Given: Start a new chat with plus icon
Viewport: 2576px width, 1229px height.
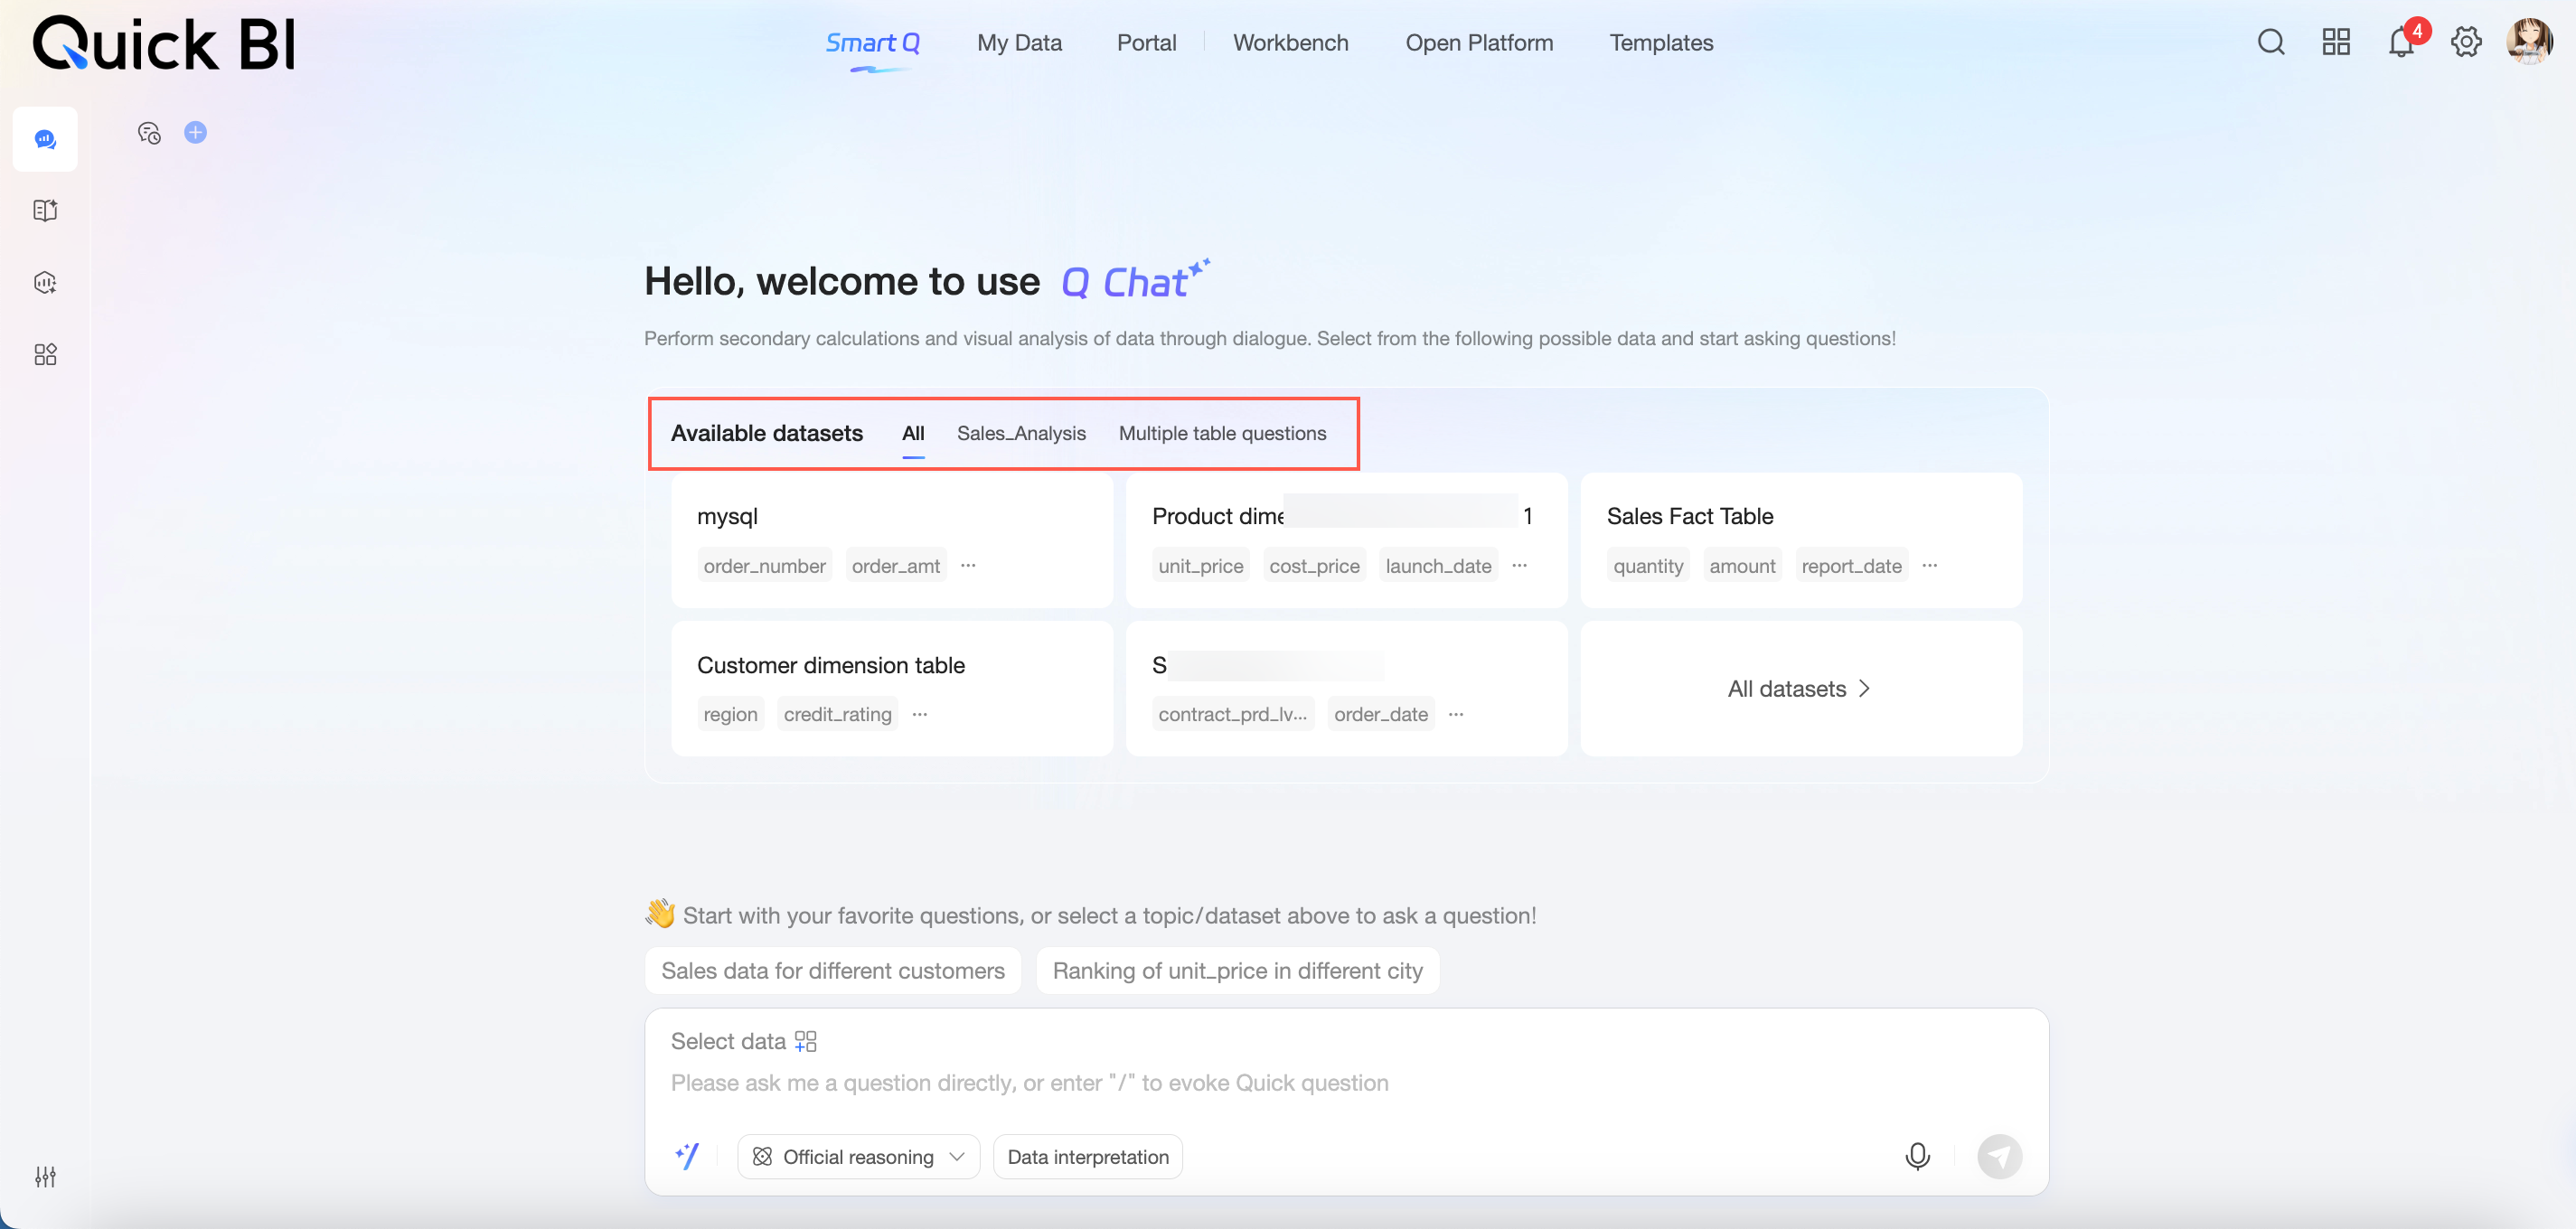Looking at the screenshot, I should coord(196,132).
